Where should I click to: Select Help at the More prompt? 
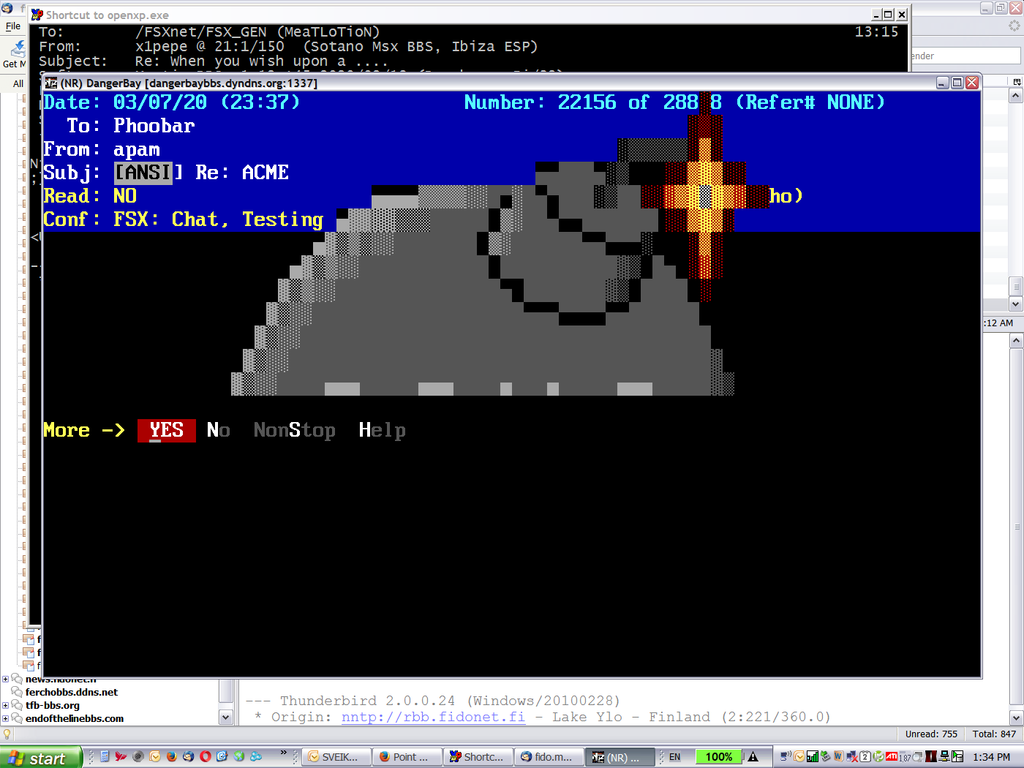pos(382,430)
